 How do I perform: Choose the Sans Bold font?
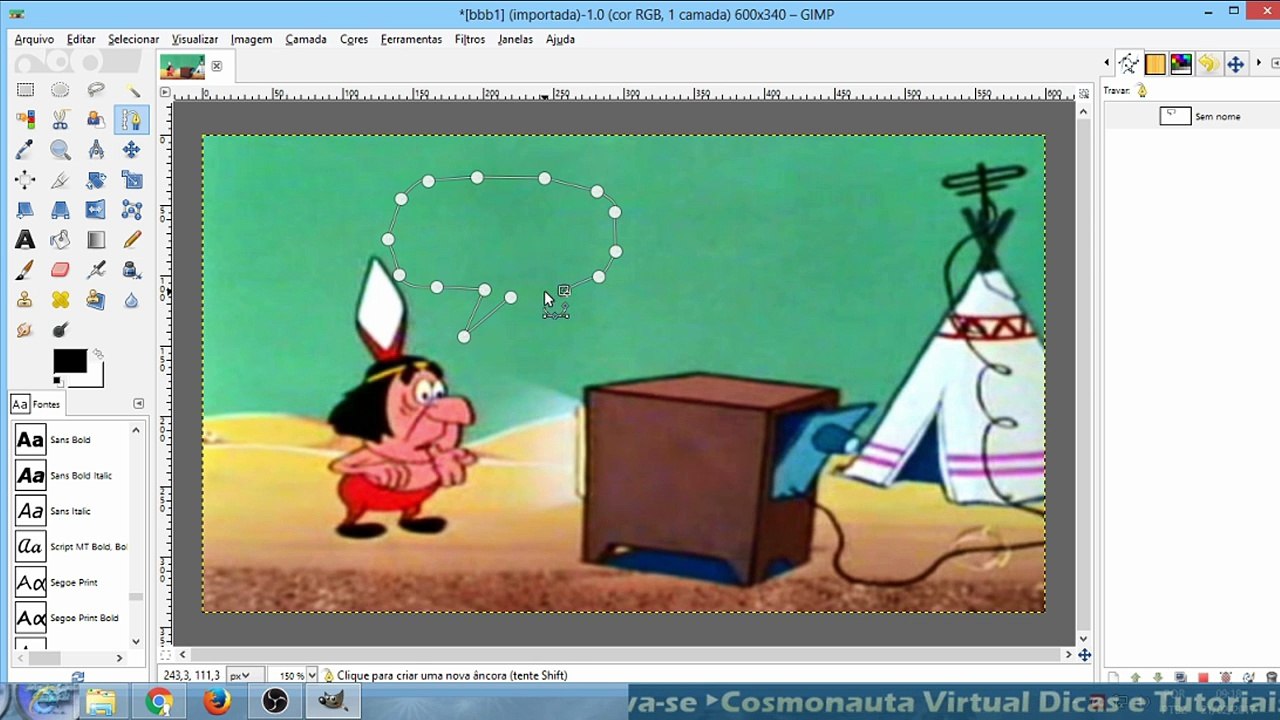(73, 440)
